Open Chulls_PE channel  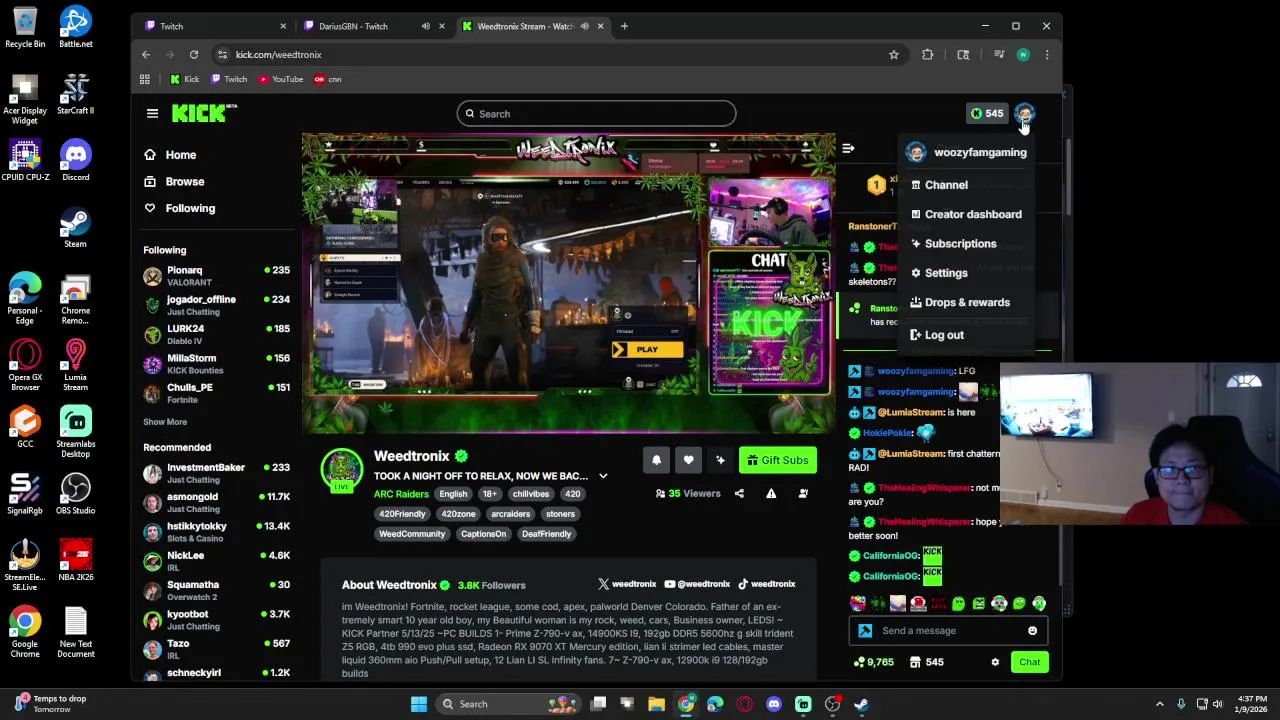[x=216, y=393]
